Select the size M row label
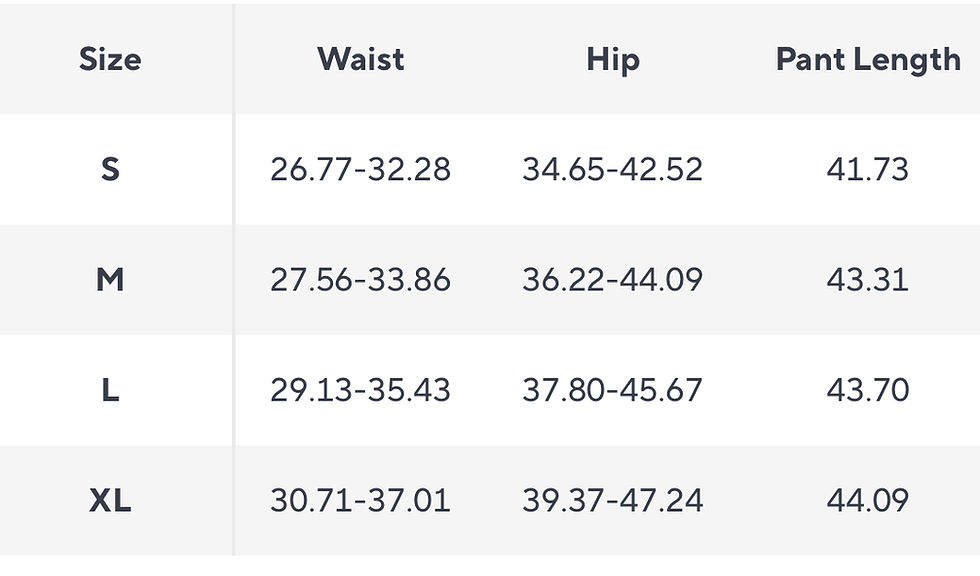The height and width of the screenshot is (576, 980). (x=110, y=279)
